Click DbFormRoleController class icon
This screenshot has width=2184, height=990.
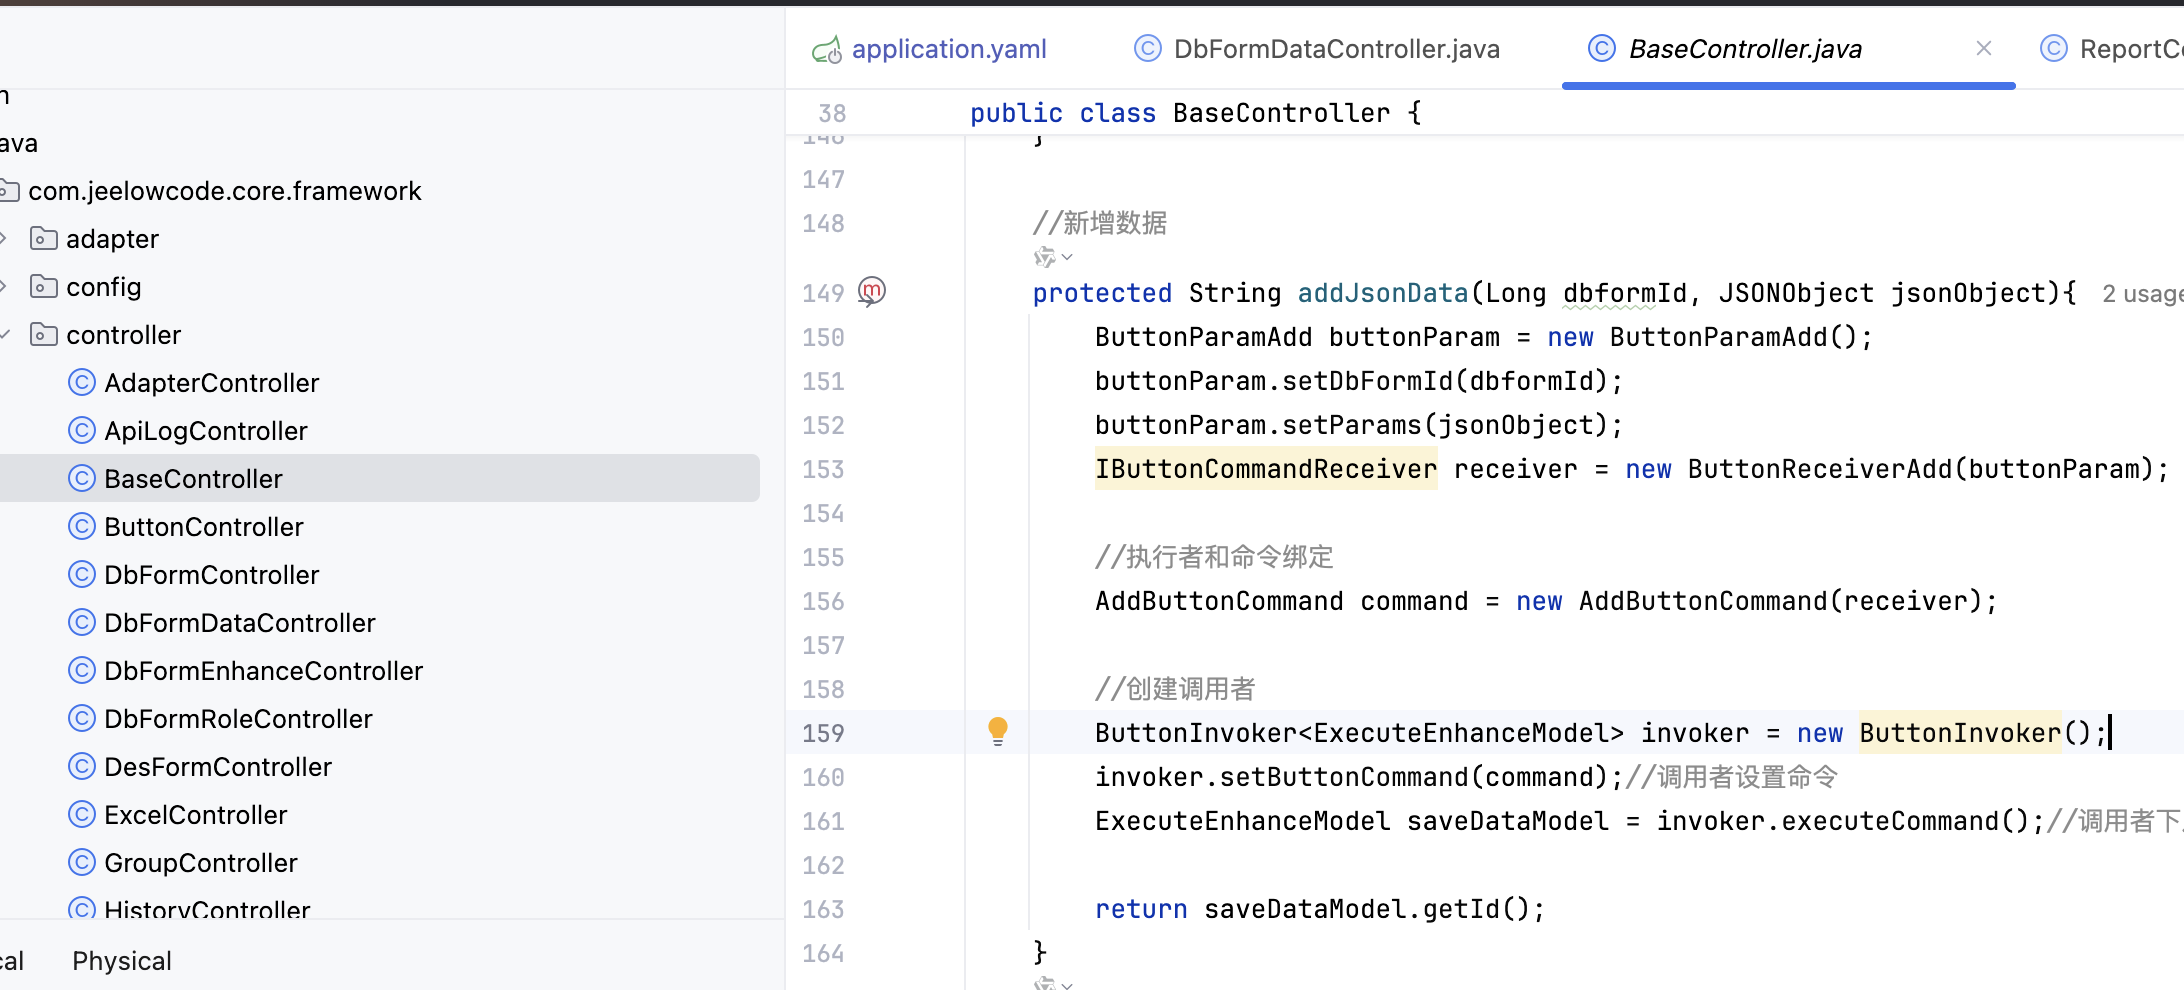(x=82, y=718)
